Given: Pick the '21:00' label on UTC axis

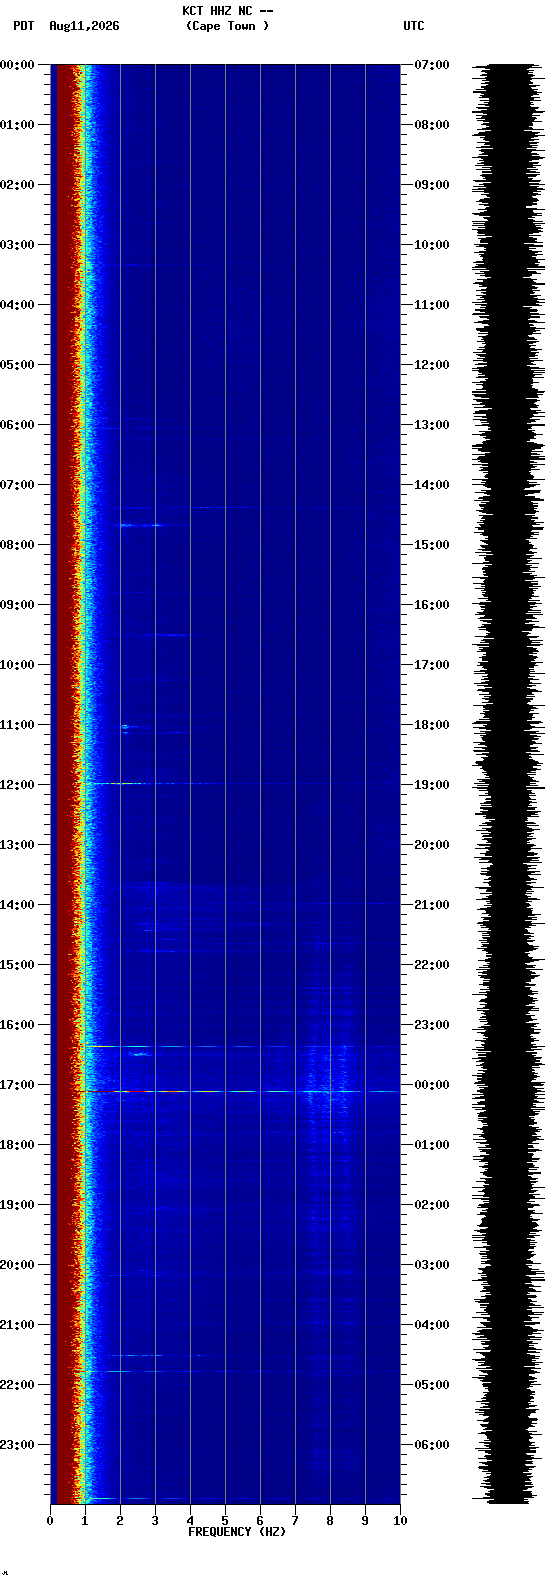Looking at the screenshot, I should point(432,905).
